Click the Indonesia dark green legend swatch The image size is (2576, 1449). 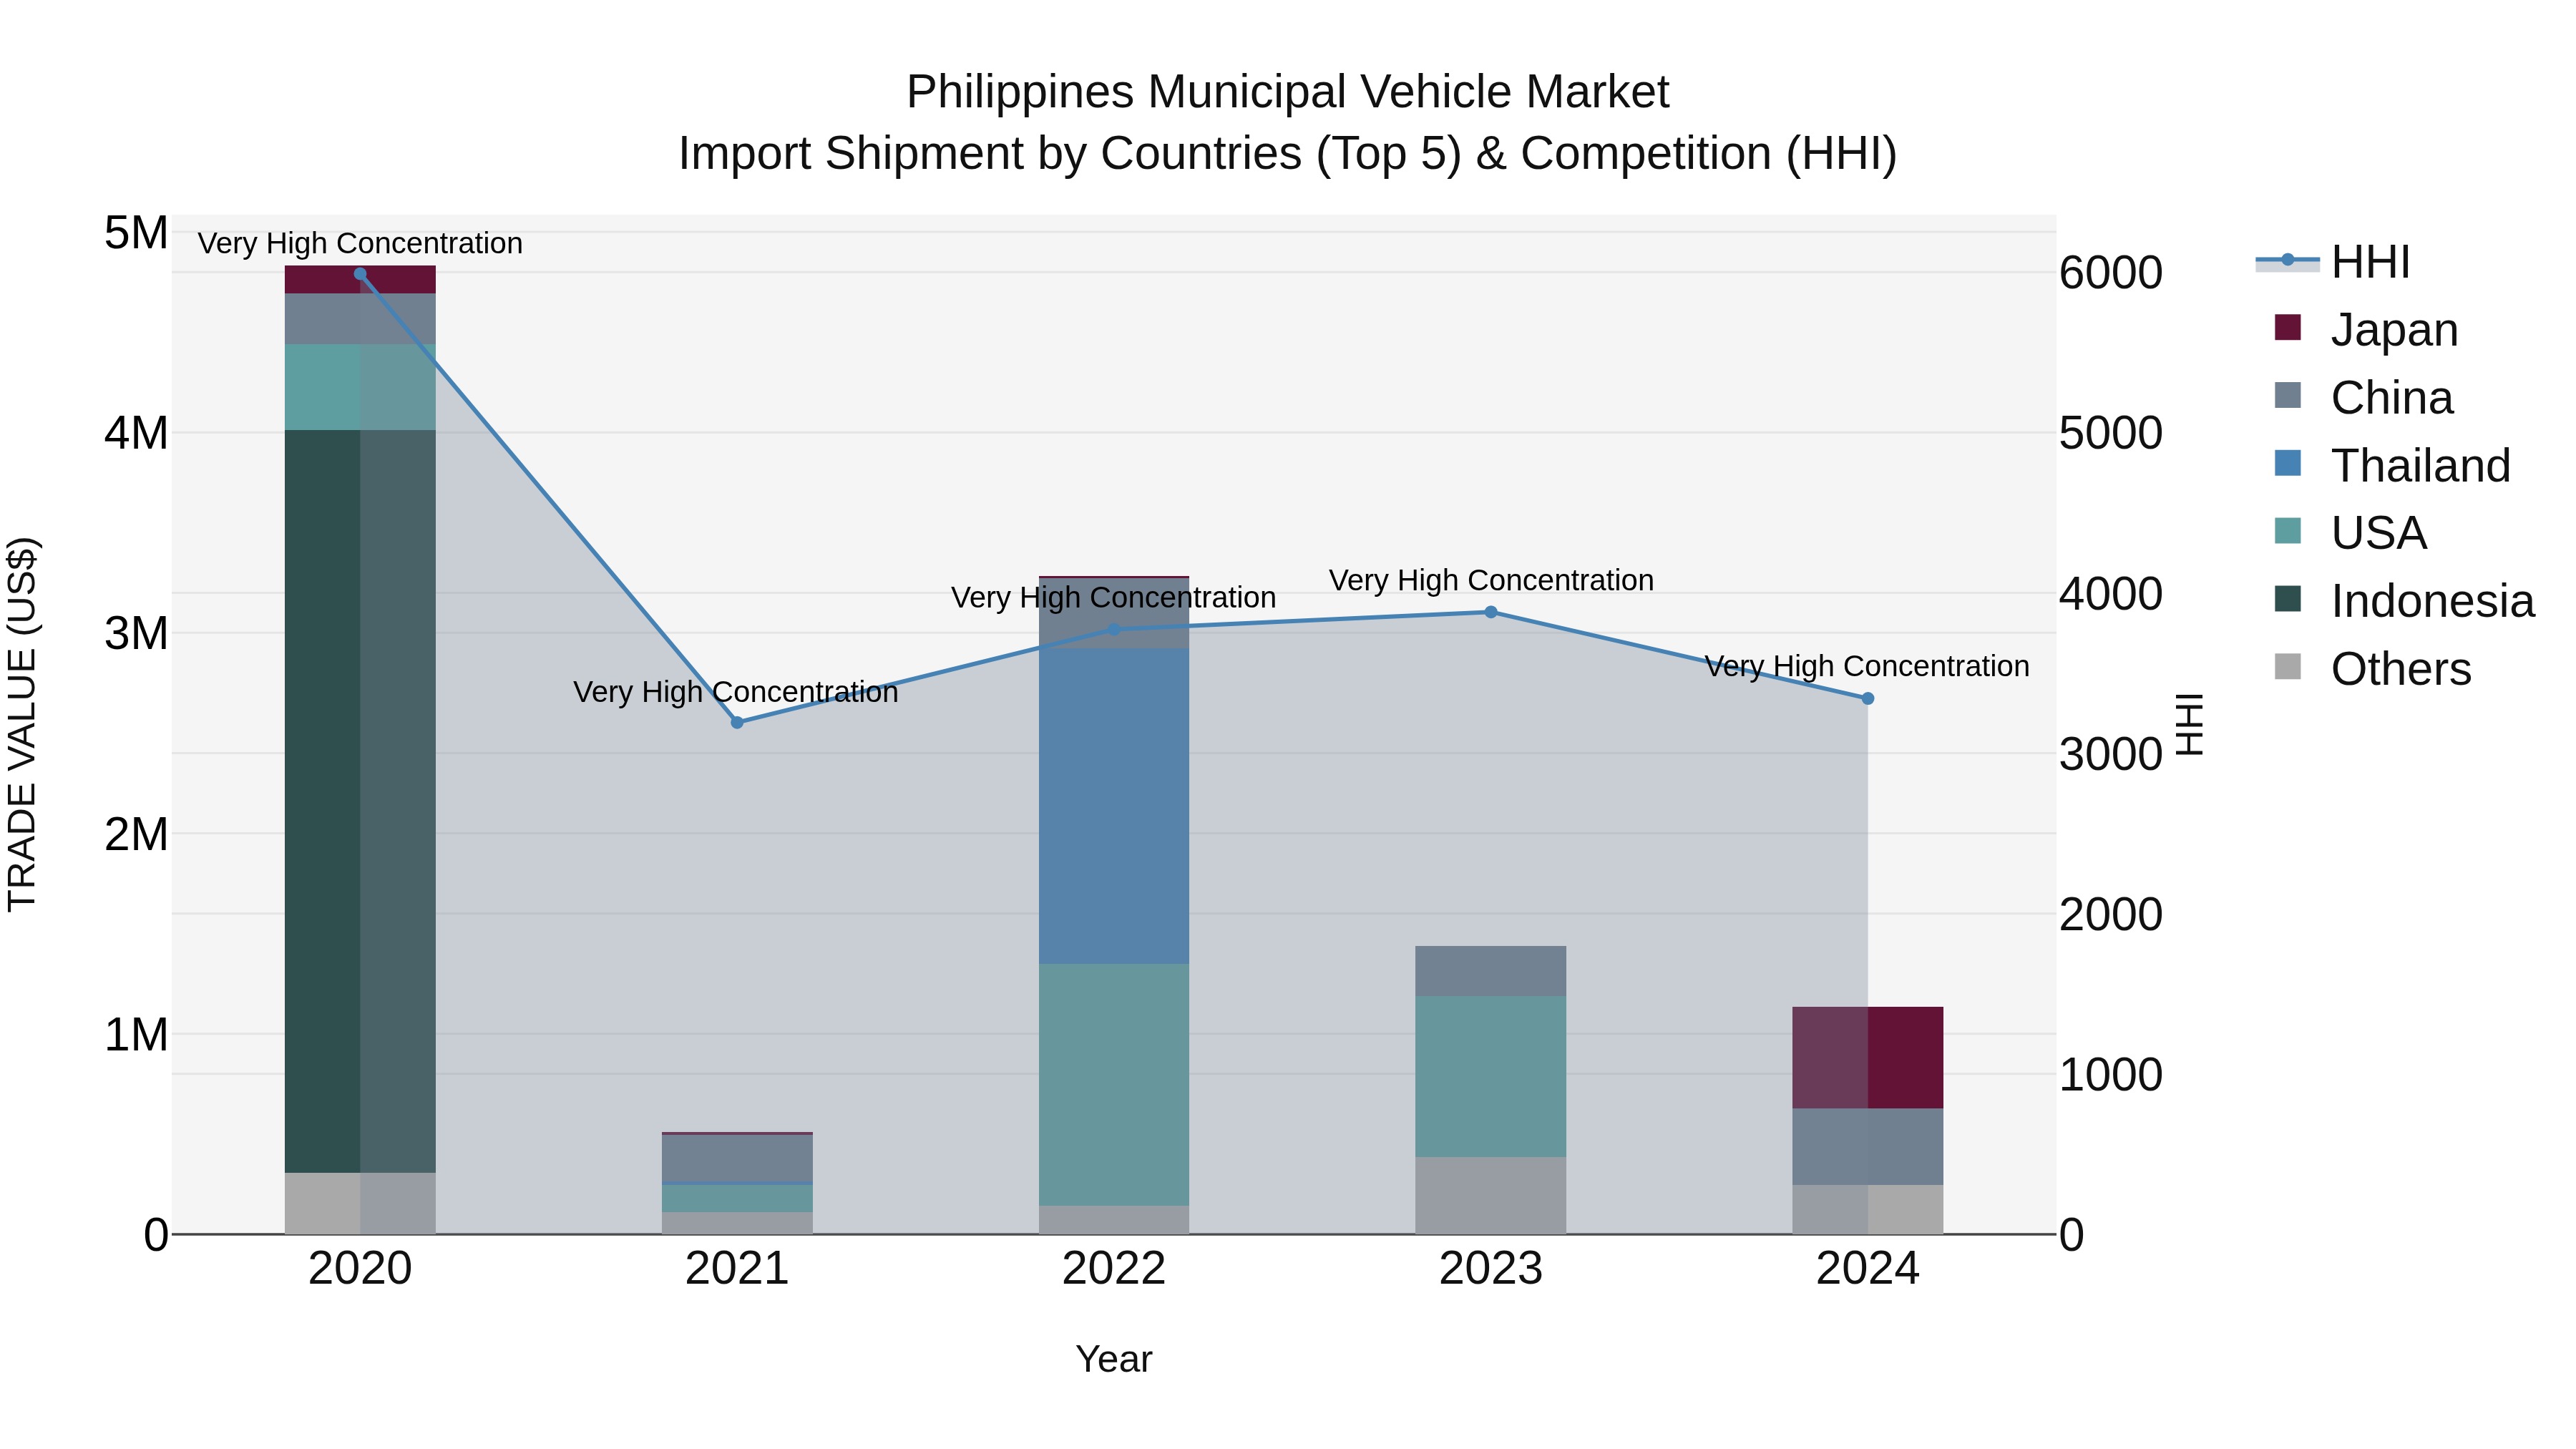[2287, 599]
